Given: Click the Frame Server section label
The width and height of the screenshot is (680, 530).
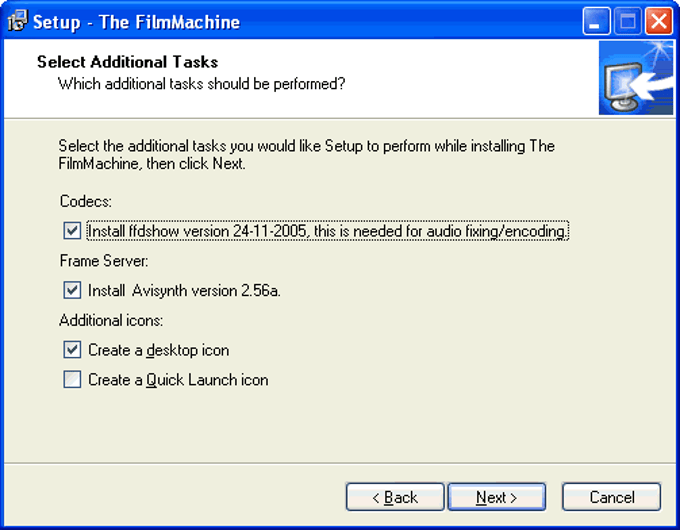Looking at the screenshot, I should tap(104, 261).
